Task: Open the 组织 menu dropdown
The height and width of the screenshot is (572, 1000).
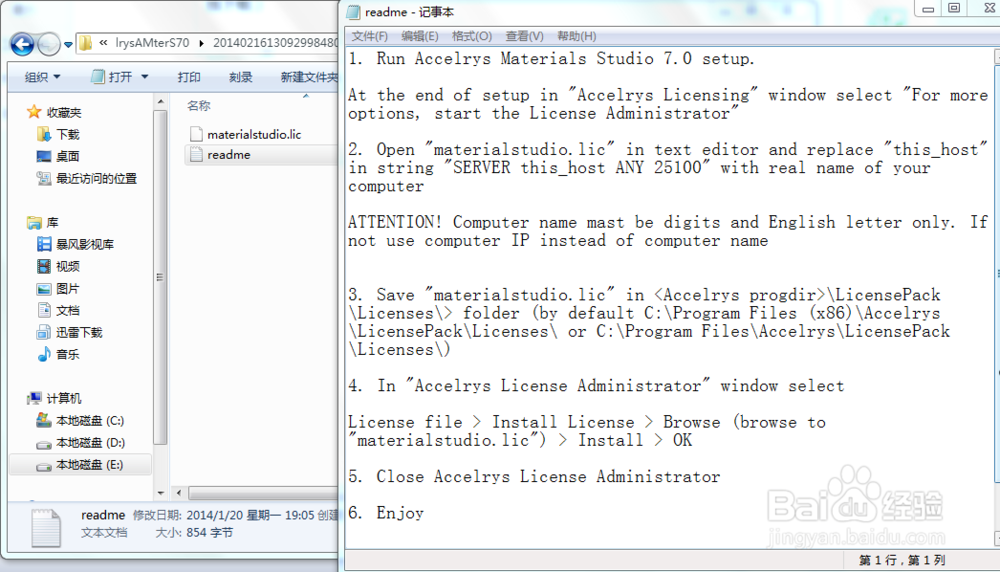Action: (x=42, y=77)
